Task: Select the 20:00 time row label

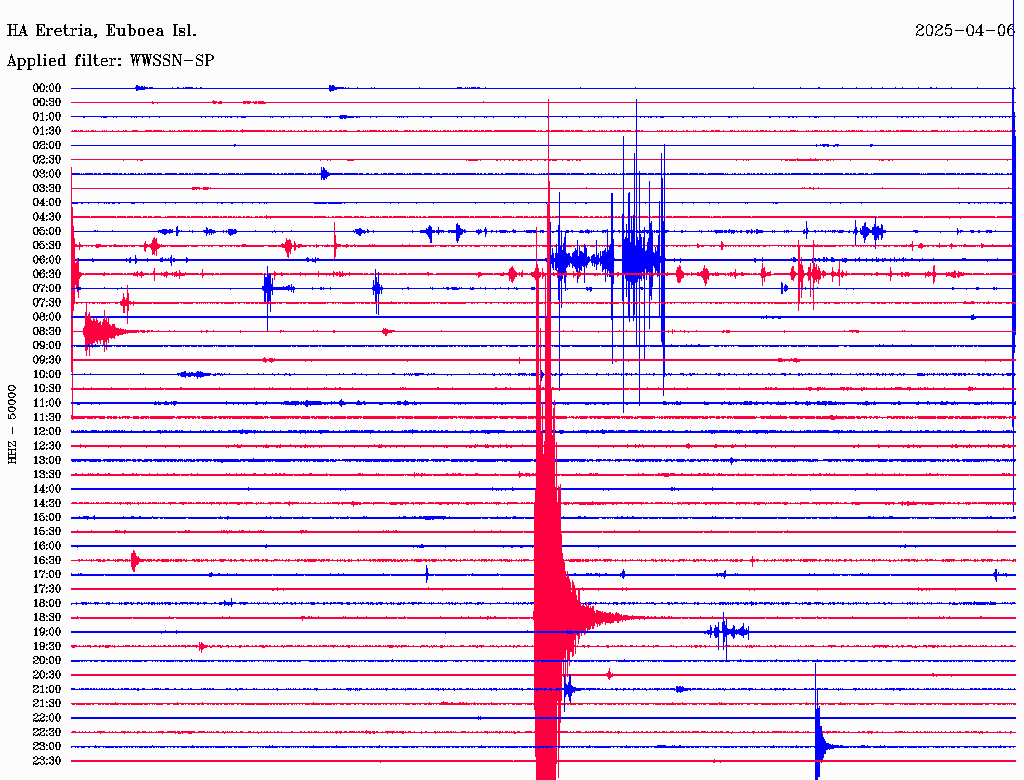Action: [47, 660]
